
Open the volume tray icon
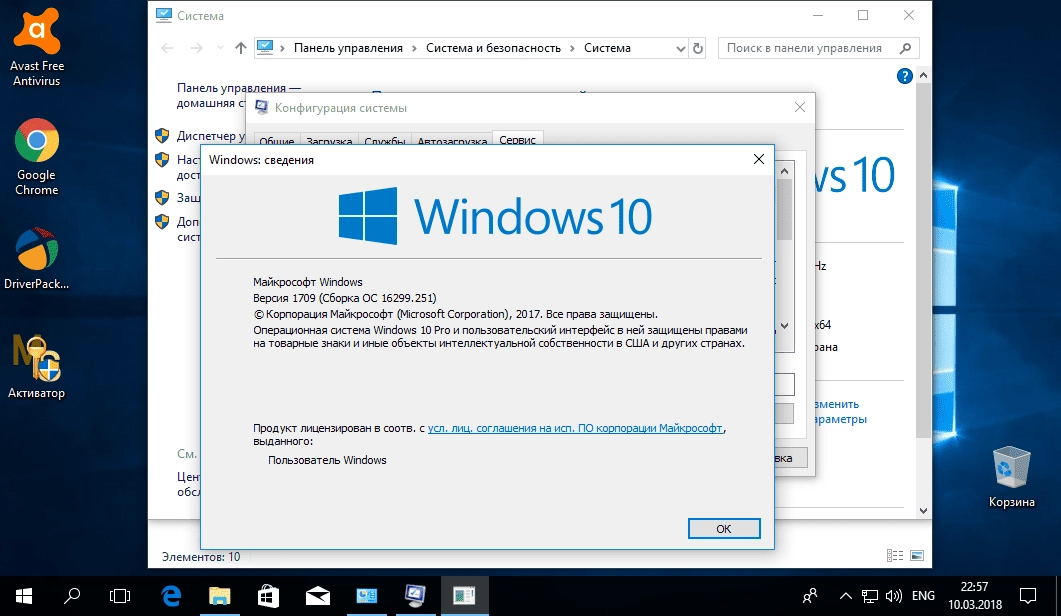point(894,596)
